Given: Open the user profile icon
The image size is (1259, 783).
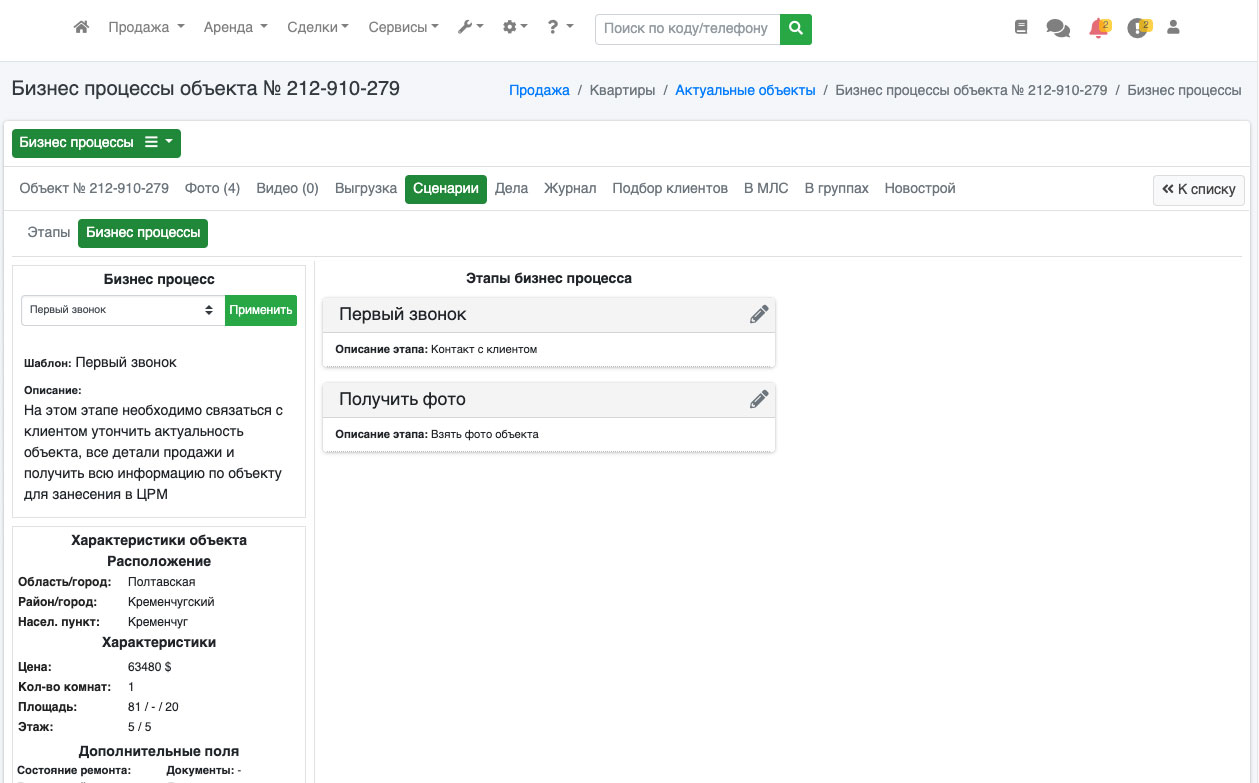Looking at the screenshot, I should coord(1174,28).
